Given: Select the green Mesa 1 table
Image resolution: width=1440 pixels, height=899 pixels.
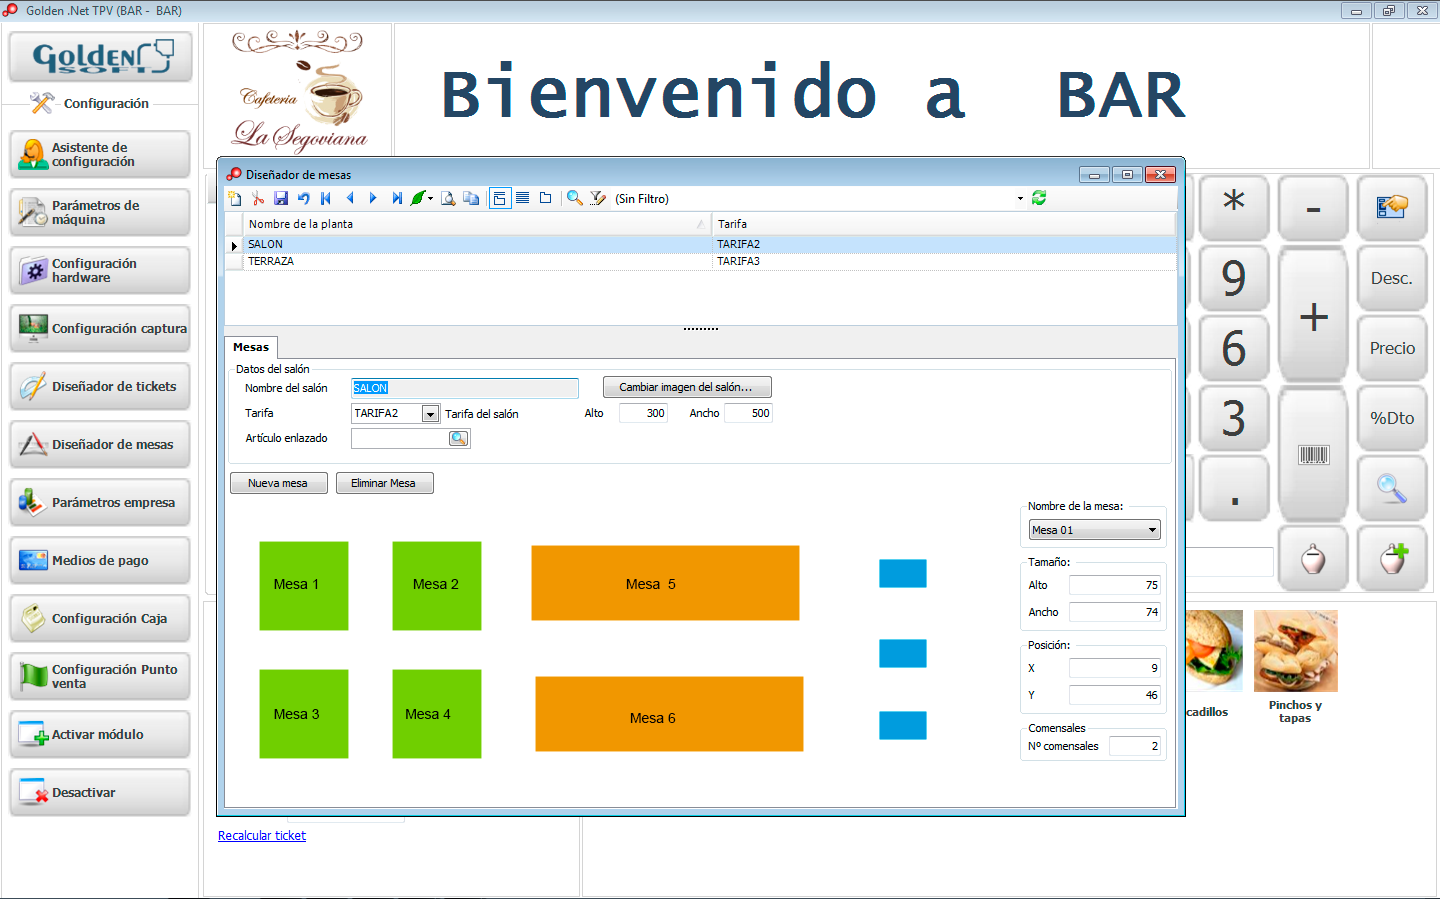Looking at the screenshot, I should [304, 586].
